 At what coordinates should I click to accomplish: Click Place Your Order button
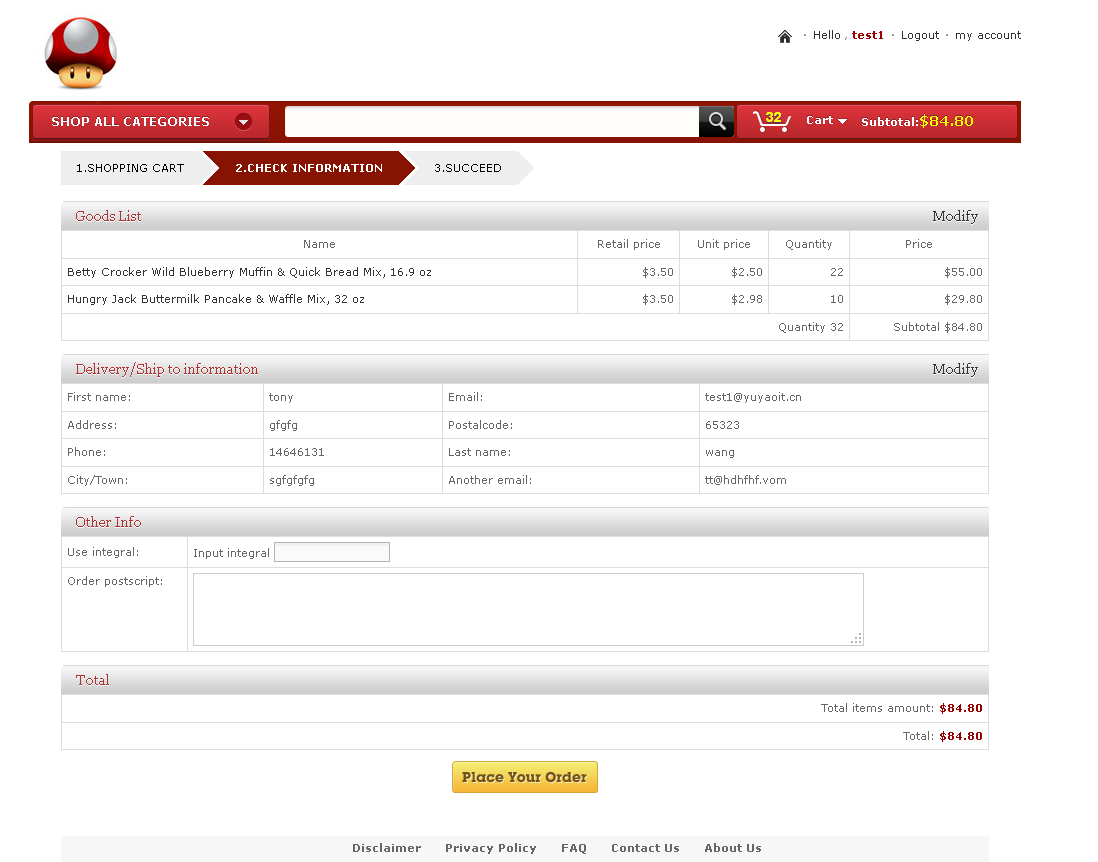pyautogui.click(x=525, y=777)
